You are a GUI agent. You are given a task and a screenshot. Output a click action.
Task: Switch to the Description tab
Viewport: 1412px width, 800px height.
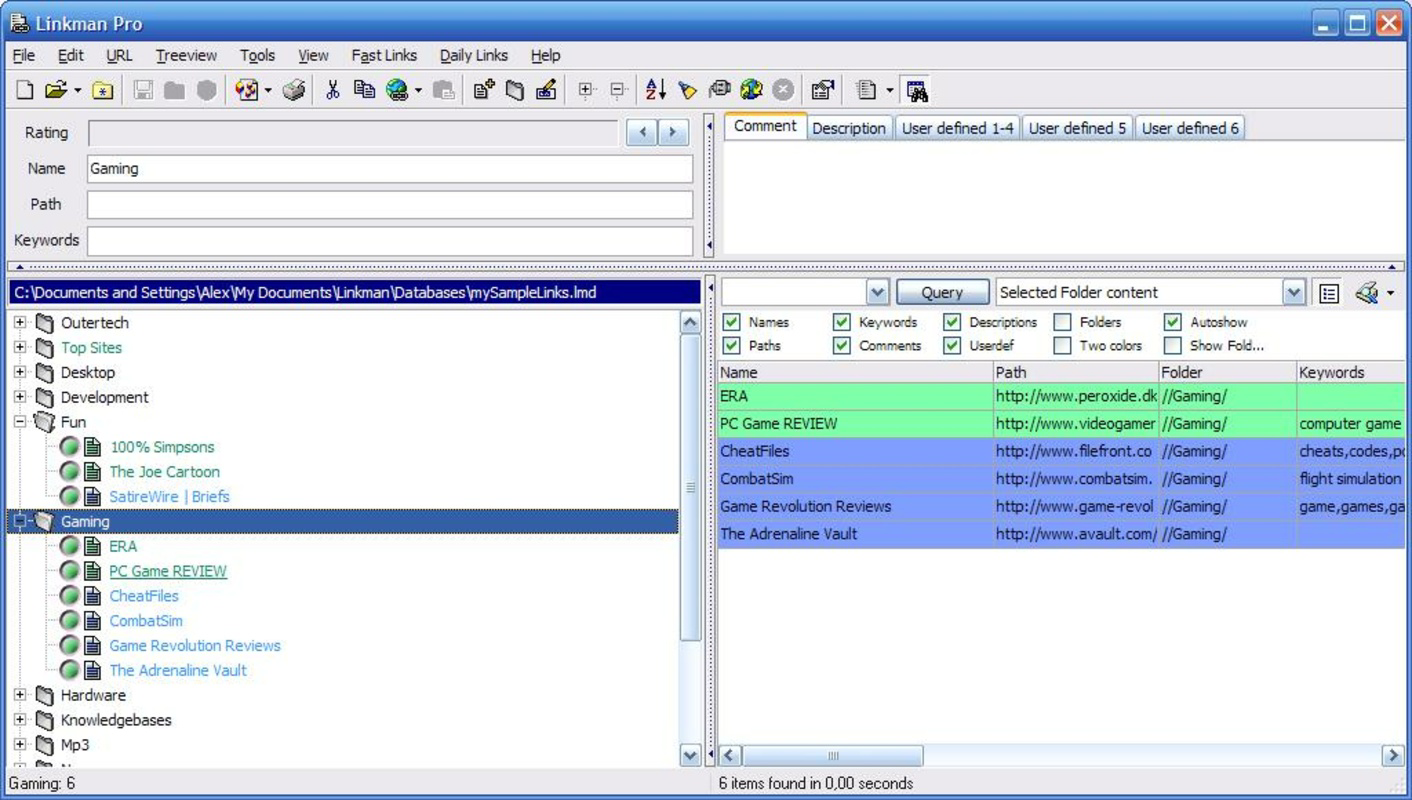(x=848, y=128)
